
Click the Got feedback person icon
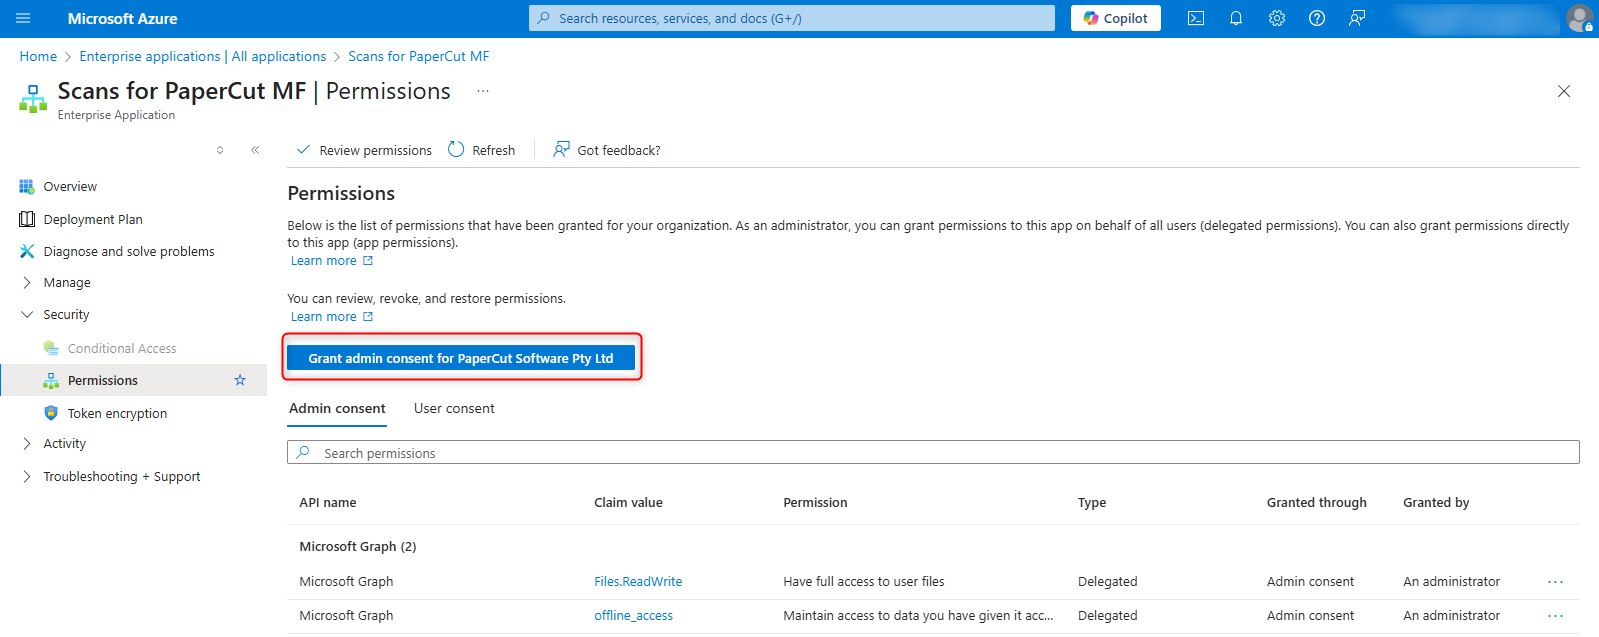pyautogui.click(x=562, y=149)
